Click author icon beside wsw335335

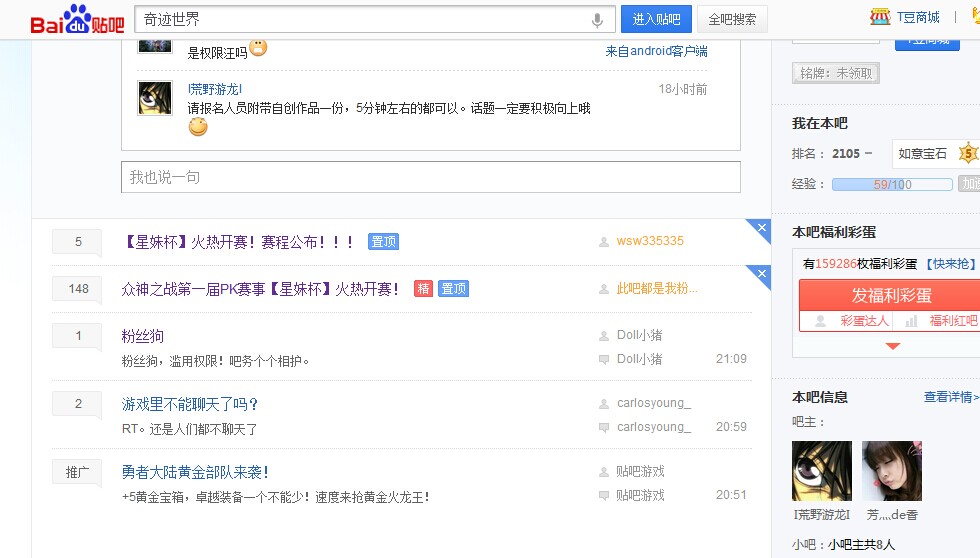[x=604, y=242]
